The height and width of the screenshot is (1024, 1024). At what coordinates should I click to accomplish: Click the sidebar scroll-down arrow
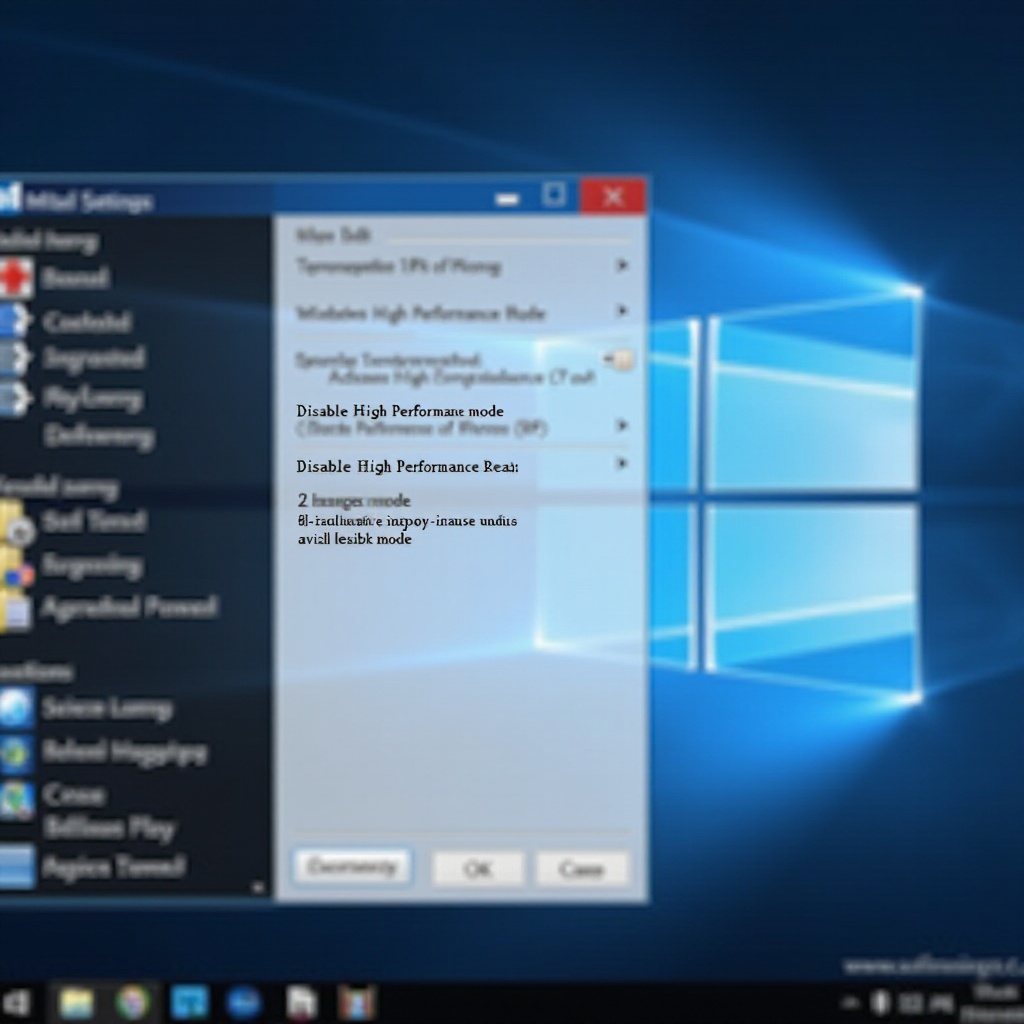click(x=258, y=888)
